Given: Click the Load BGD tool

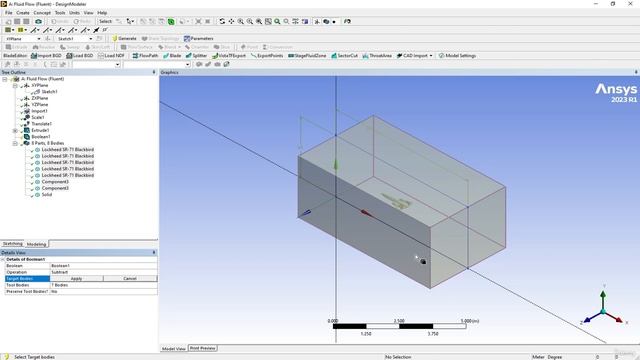Looking at the screenshot, I should tap(80, 56).
